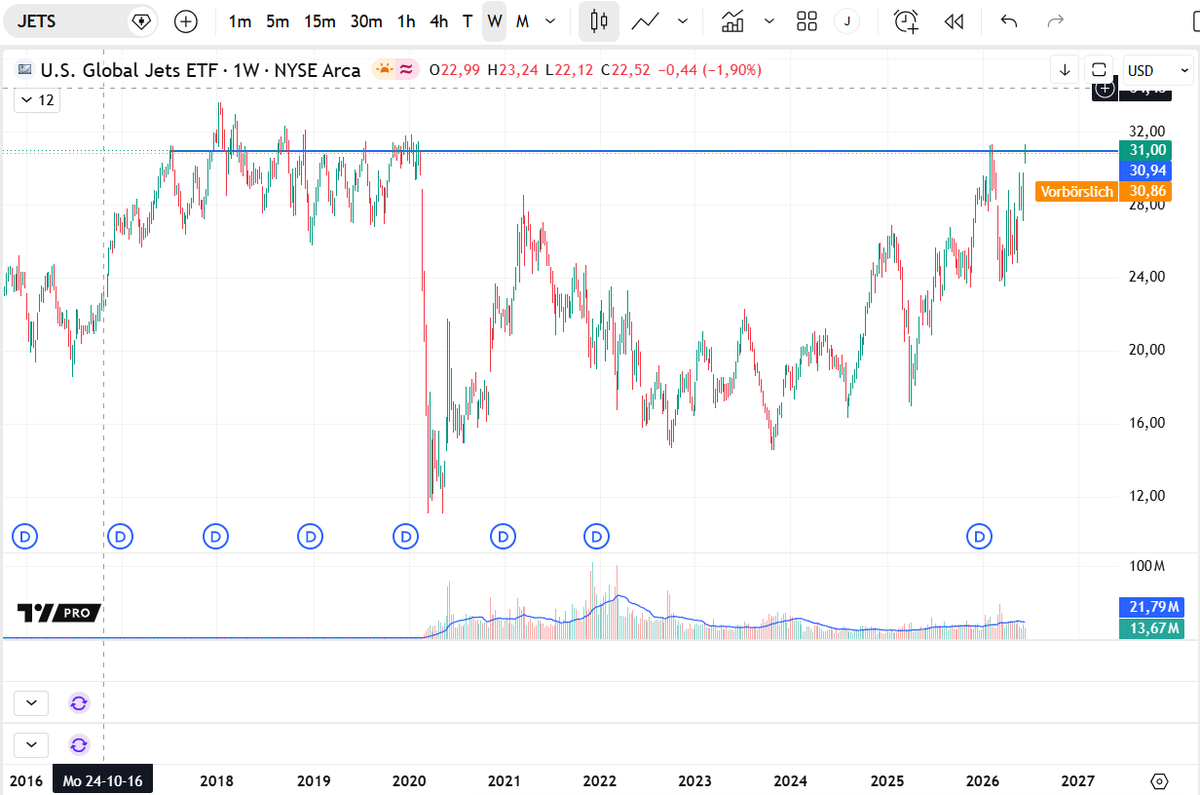Viewport: 1200px width, 795px height.
Task: Click the dividend D marker near 2017
Action: click(x=120, y=537)
